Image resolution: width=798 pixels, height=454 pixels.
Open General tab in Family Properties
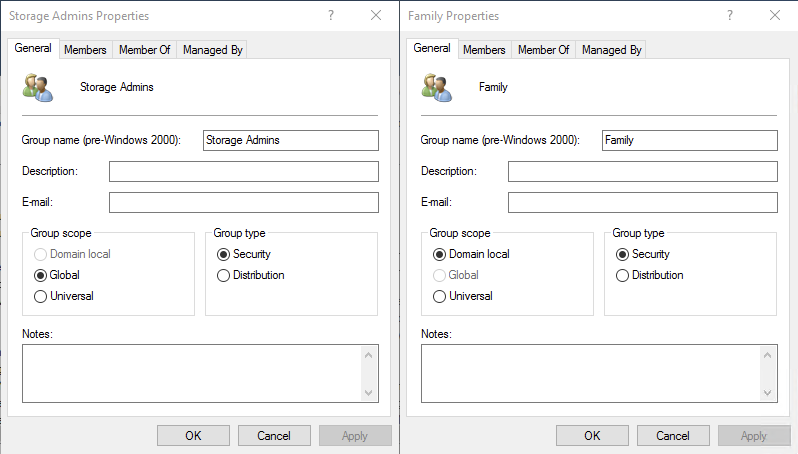coord(432,48)
